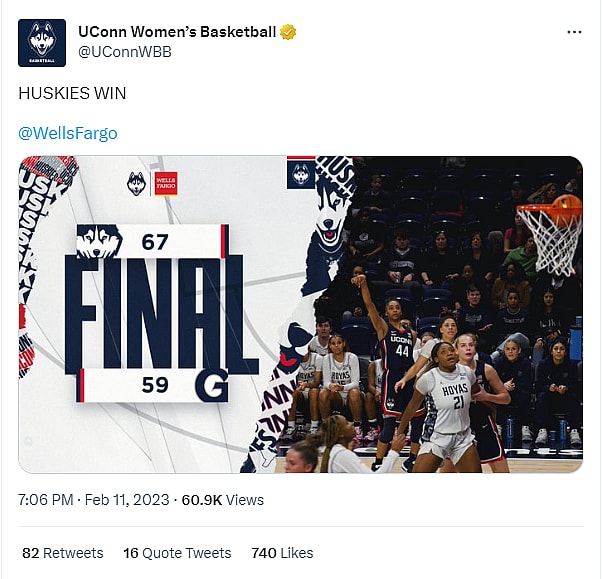This screenshot has width=602, height=579.
Task: Click the gold verified badge
Action: coord(288,32)
